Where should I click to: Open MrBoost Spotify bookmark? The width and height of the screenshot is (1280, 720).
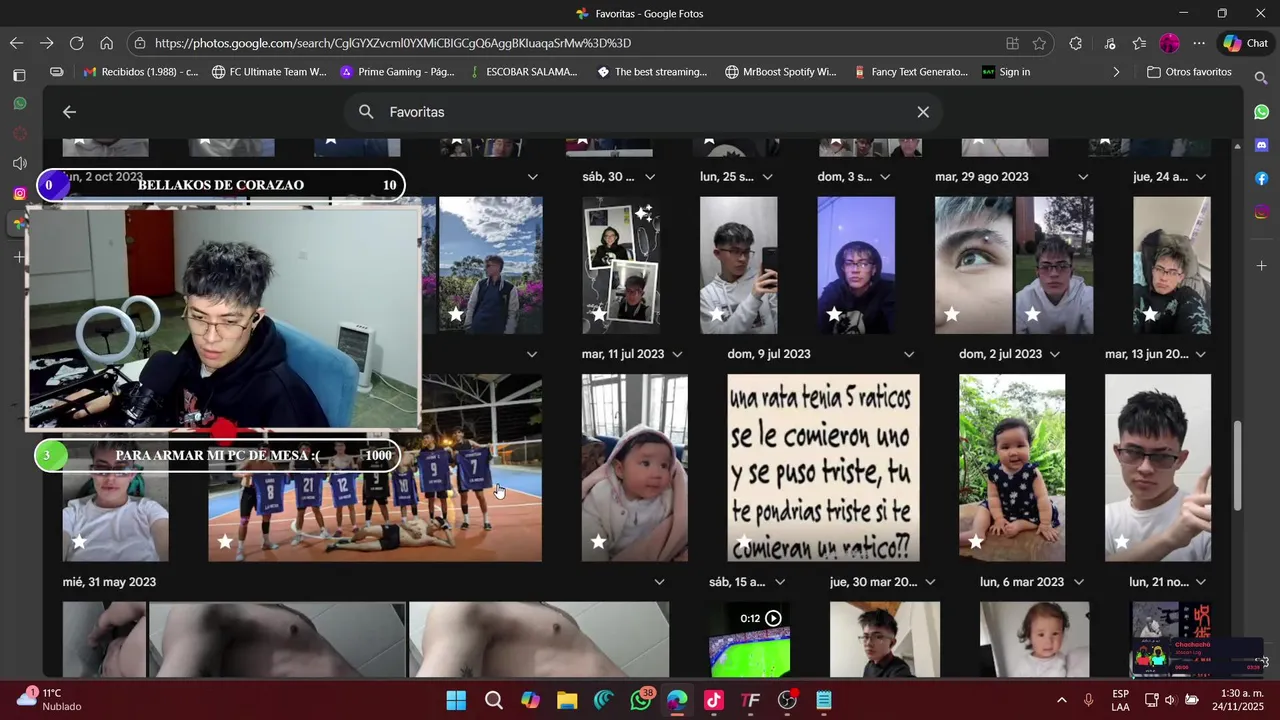click(x=780, y=72)
